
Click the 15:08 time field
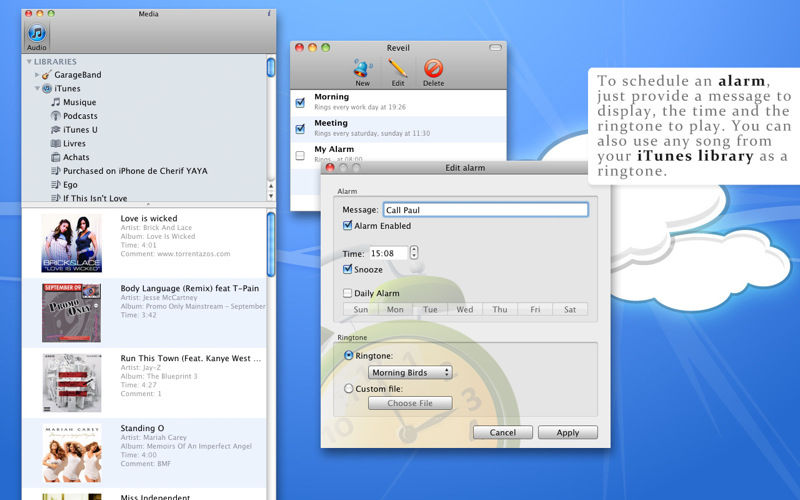pyautogui.click(x=389, y=253)
